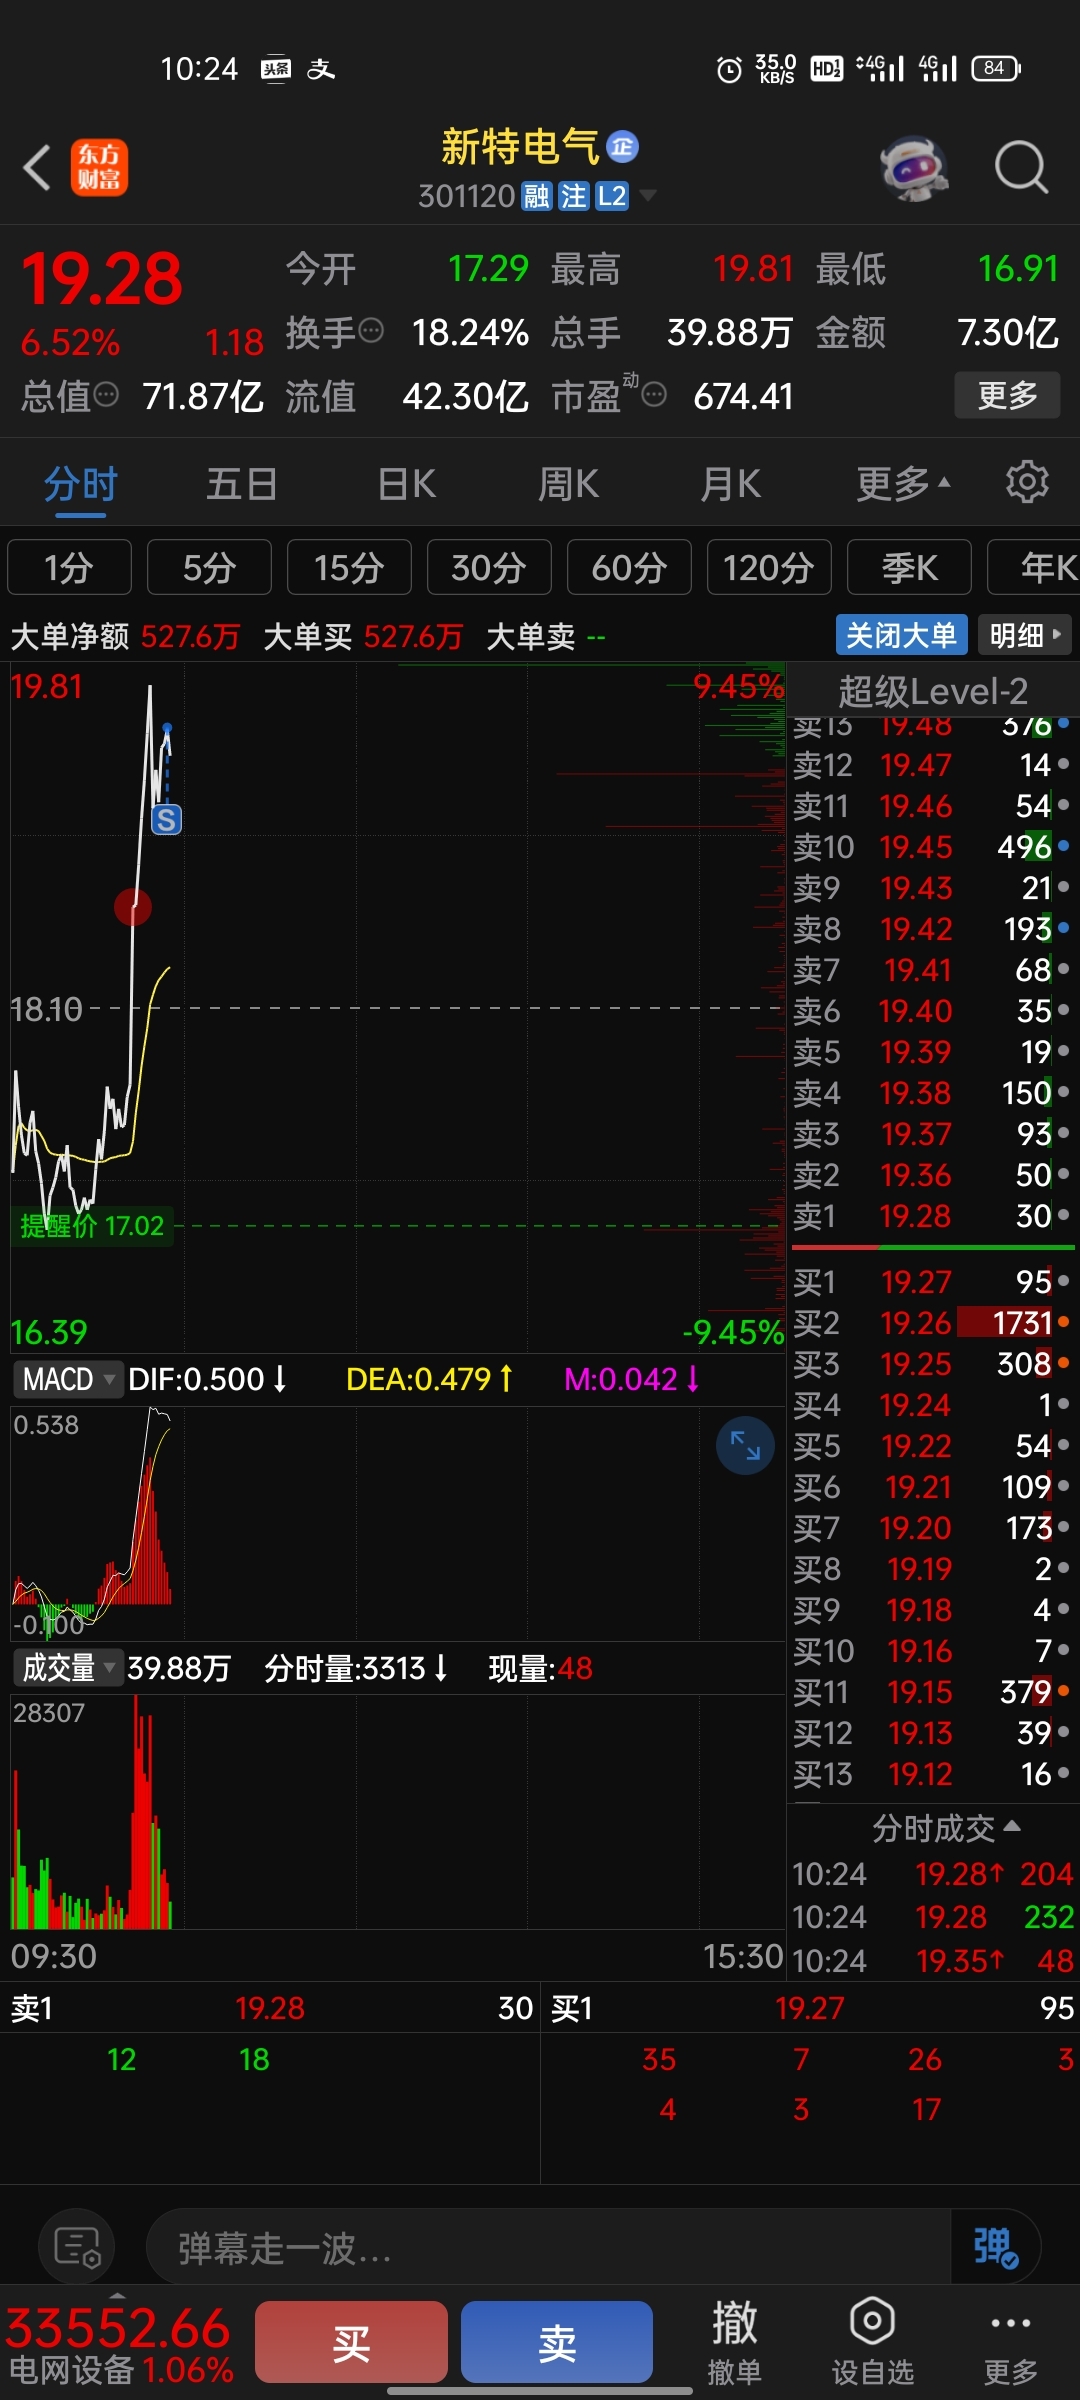
Task: Tap the current price 19.28 headline
Action: (102, 278)
